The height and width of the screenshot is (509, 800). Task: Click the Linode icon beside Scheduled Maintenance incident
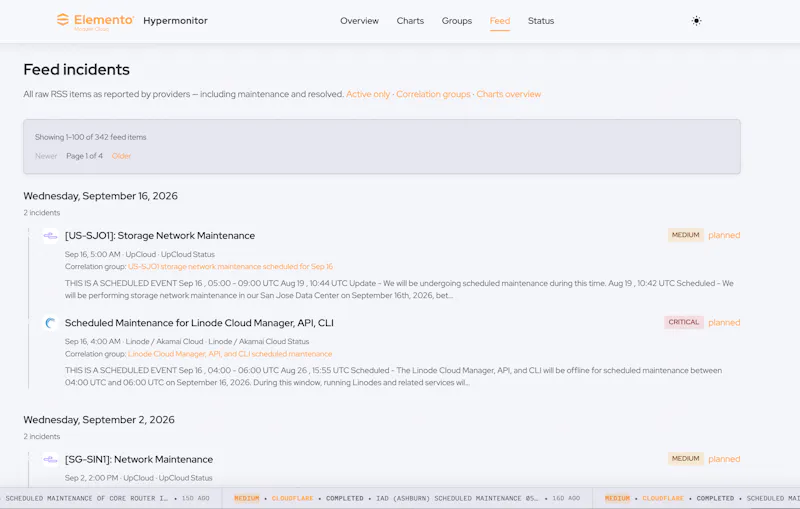click(50, 323)
